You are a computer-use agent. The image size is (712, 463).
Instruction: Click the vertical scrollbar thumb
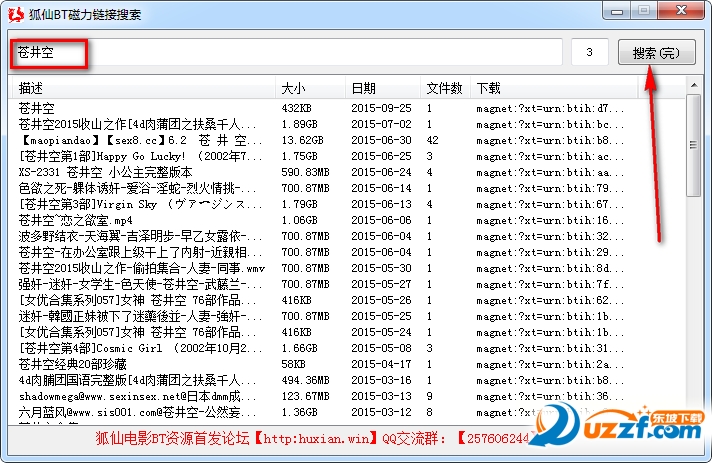(693, 145)
